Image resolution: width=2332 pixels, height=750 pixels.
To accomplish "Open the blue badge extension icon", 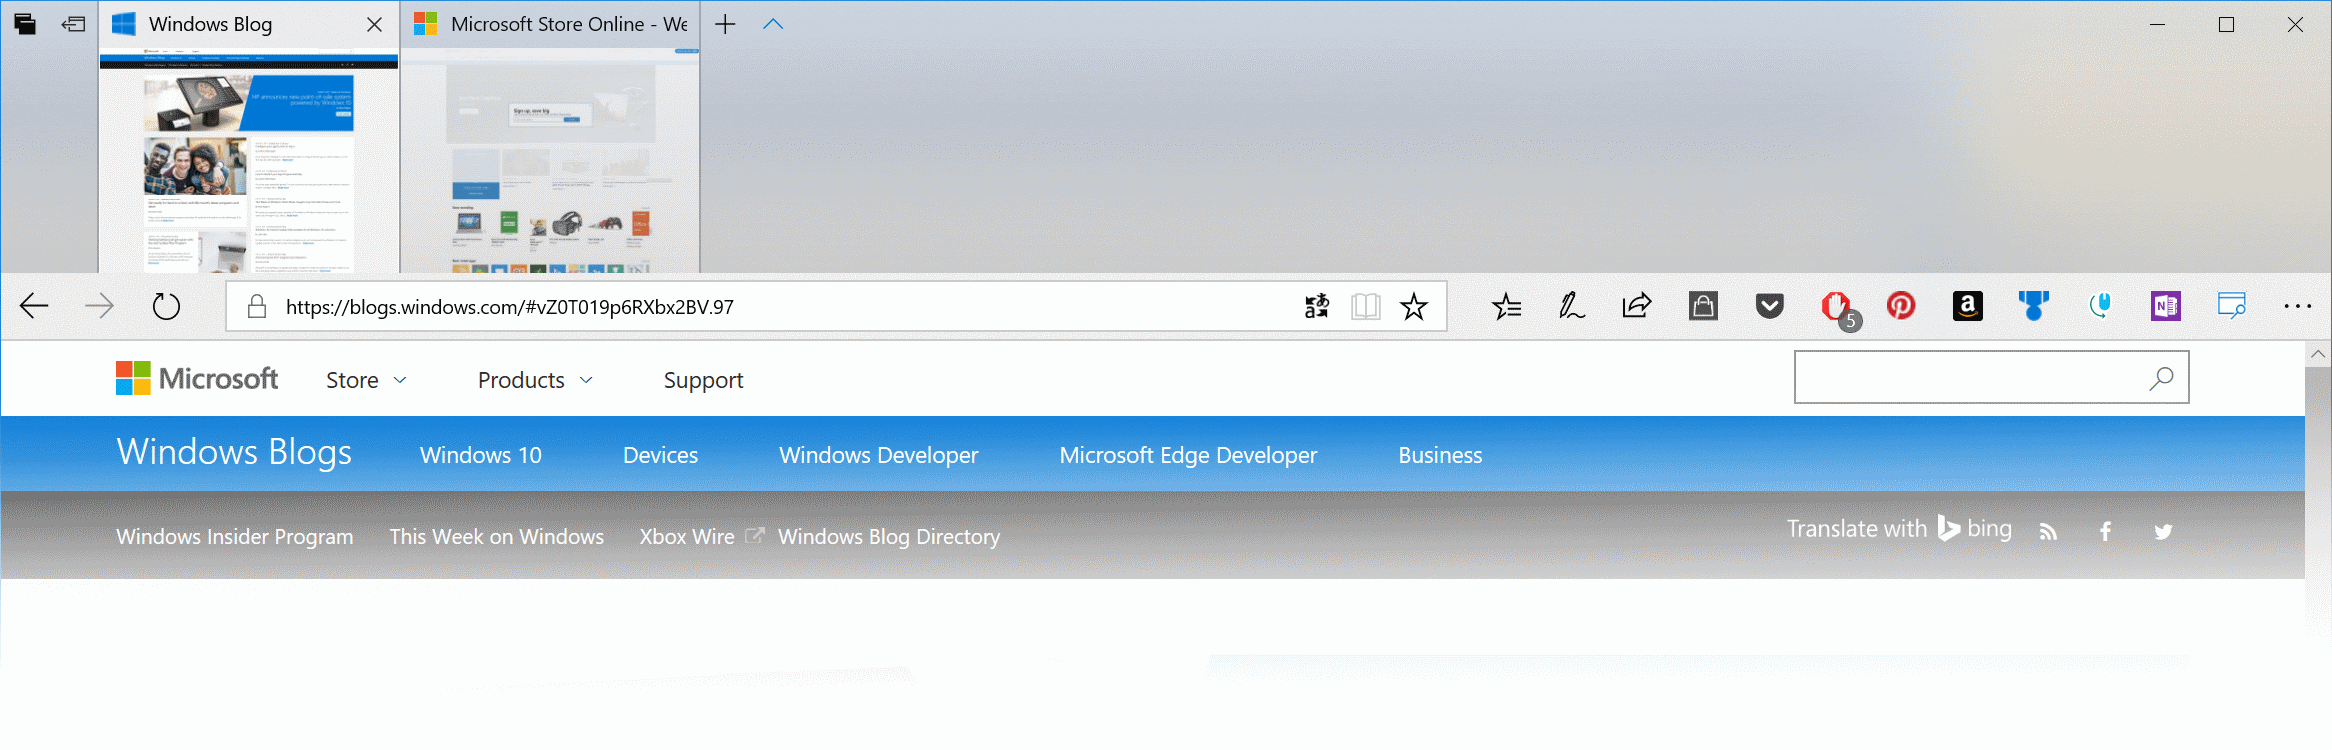I will pyautogui.click(x=2033, y=306).
